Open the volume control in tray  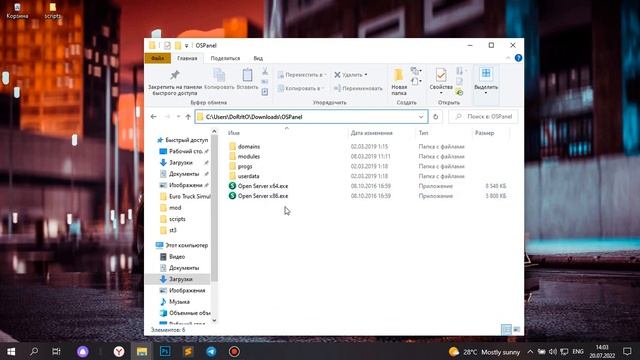click(x=553, y=351)
